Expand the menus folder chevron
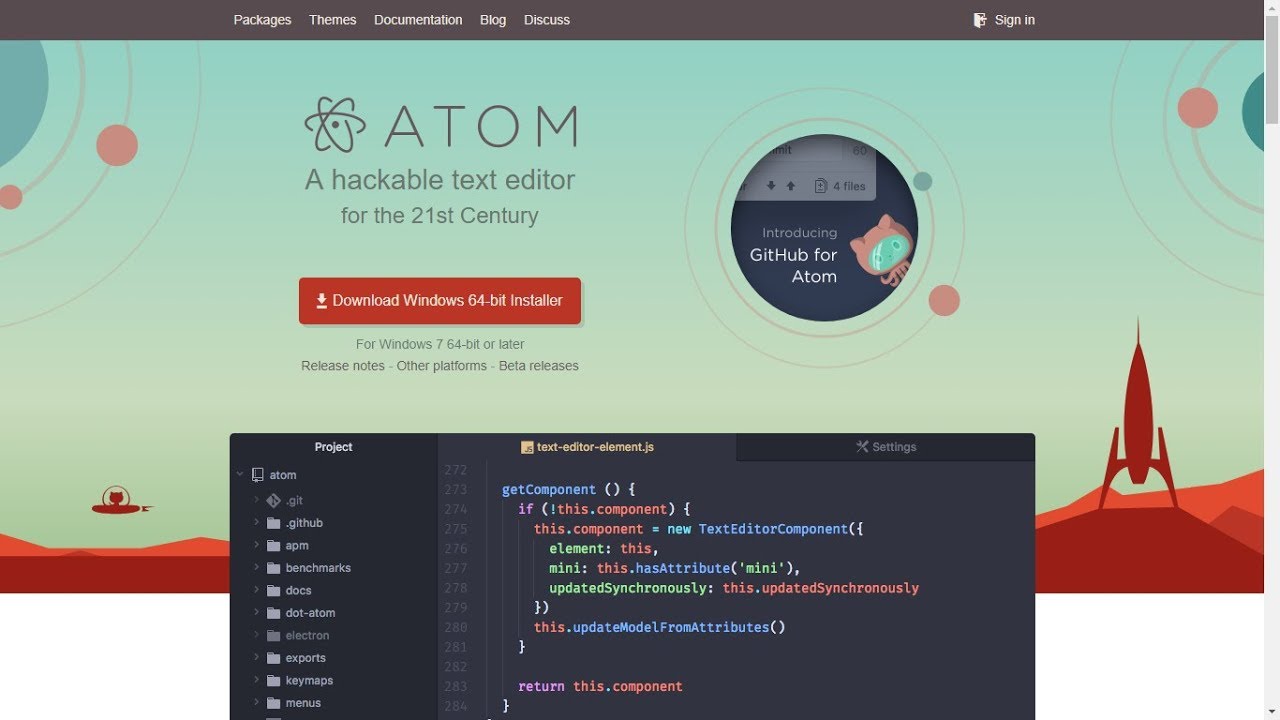This screenshot has width=1280, height=720. coord(256,703)
